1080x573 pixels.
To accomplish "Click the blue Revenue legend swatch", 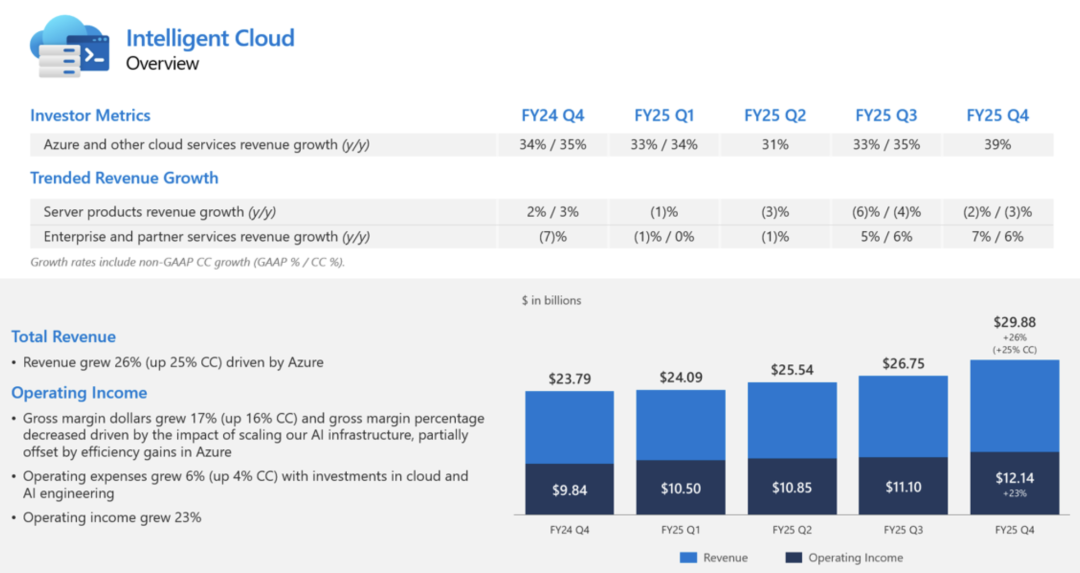I will click(689, 557).
